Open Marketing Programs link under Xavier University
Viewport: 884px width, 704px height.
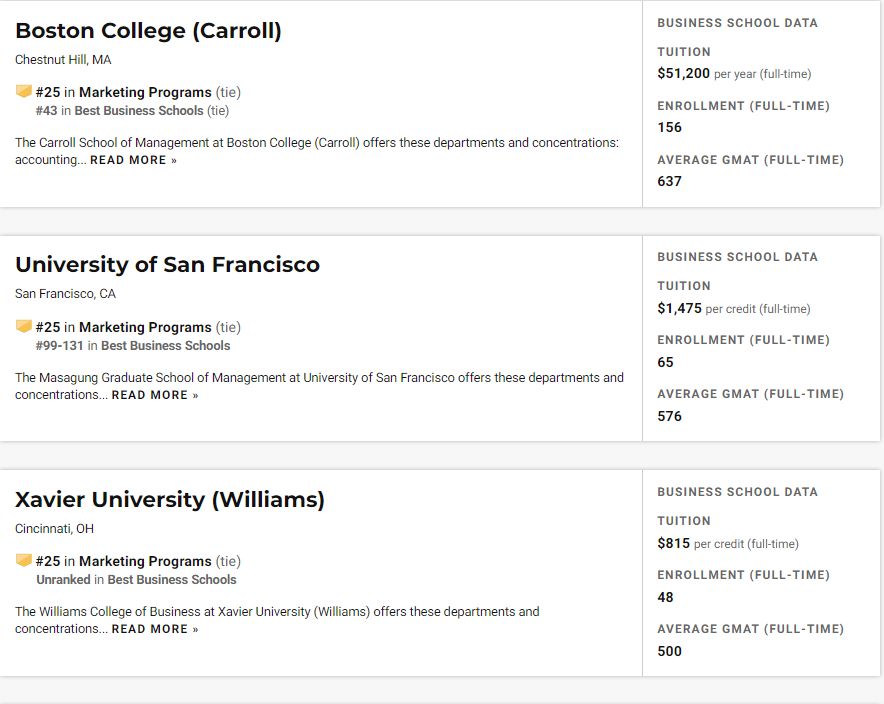coord(145,561)
